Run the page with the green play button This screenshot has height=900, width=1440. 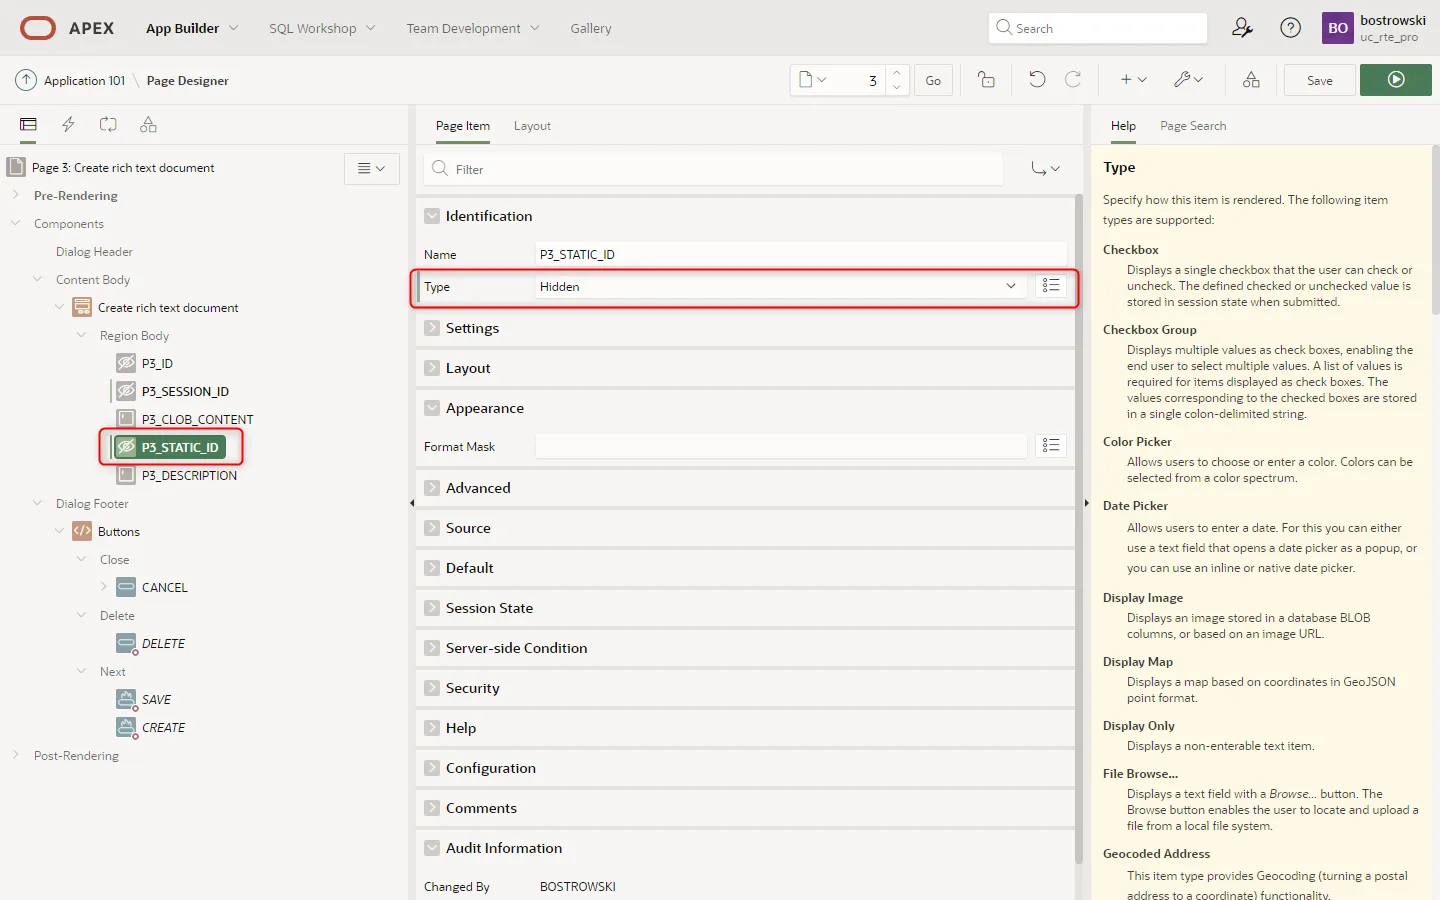tap(1395, 80)
